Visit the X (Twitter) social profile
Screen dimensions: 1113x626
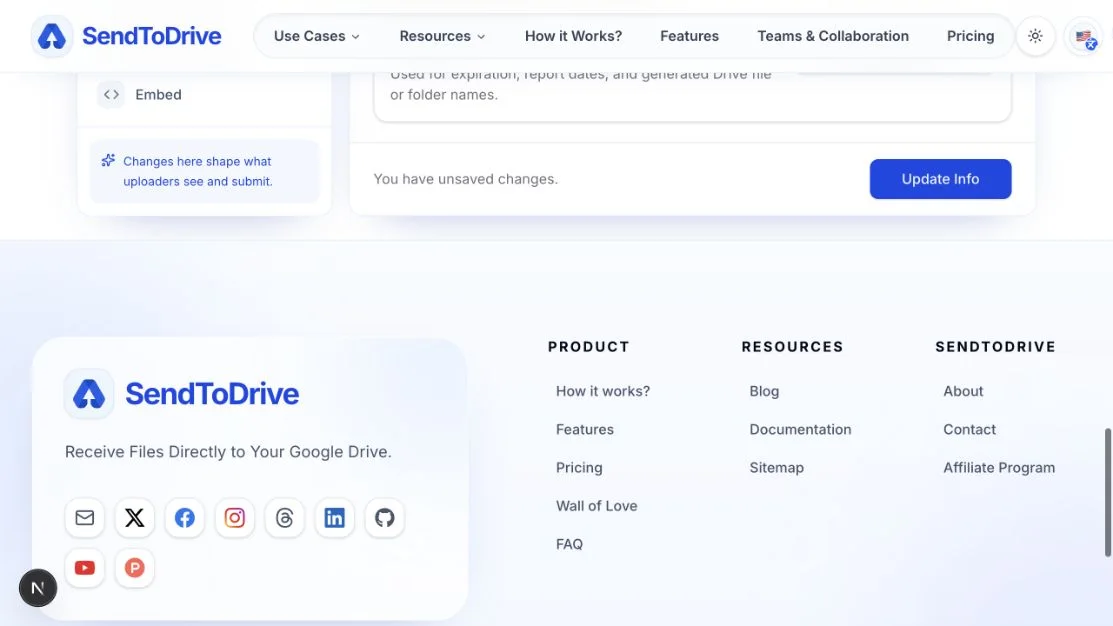pyautogui.click(x=134, y=517)
